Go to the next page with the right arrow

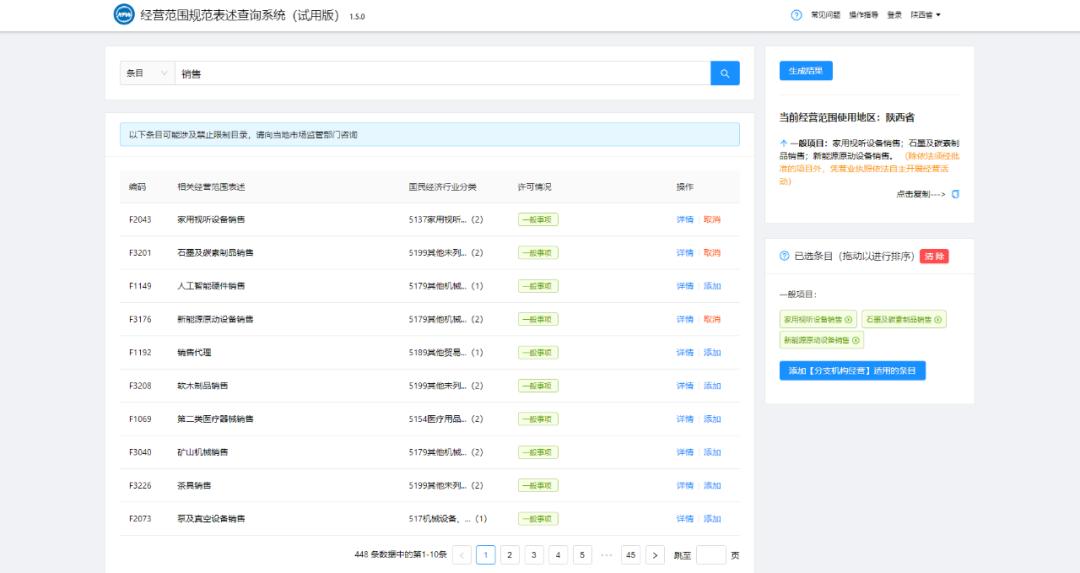655,555
